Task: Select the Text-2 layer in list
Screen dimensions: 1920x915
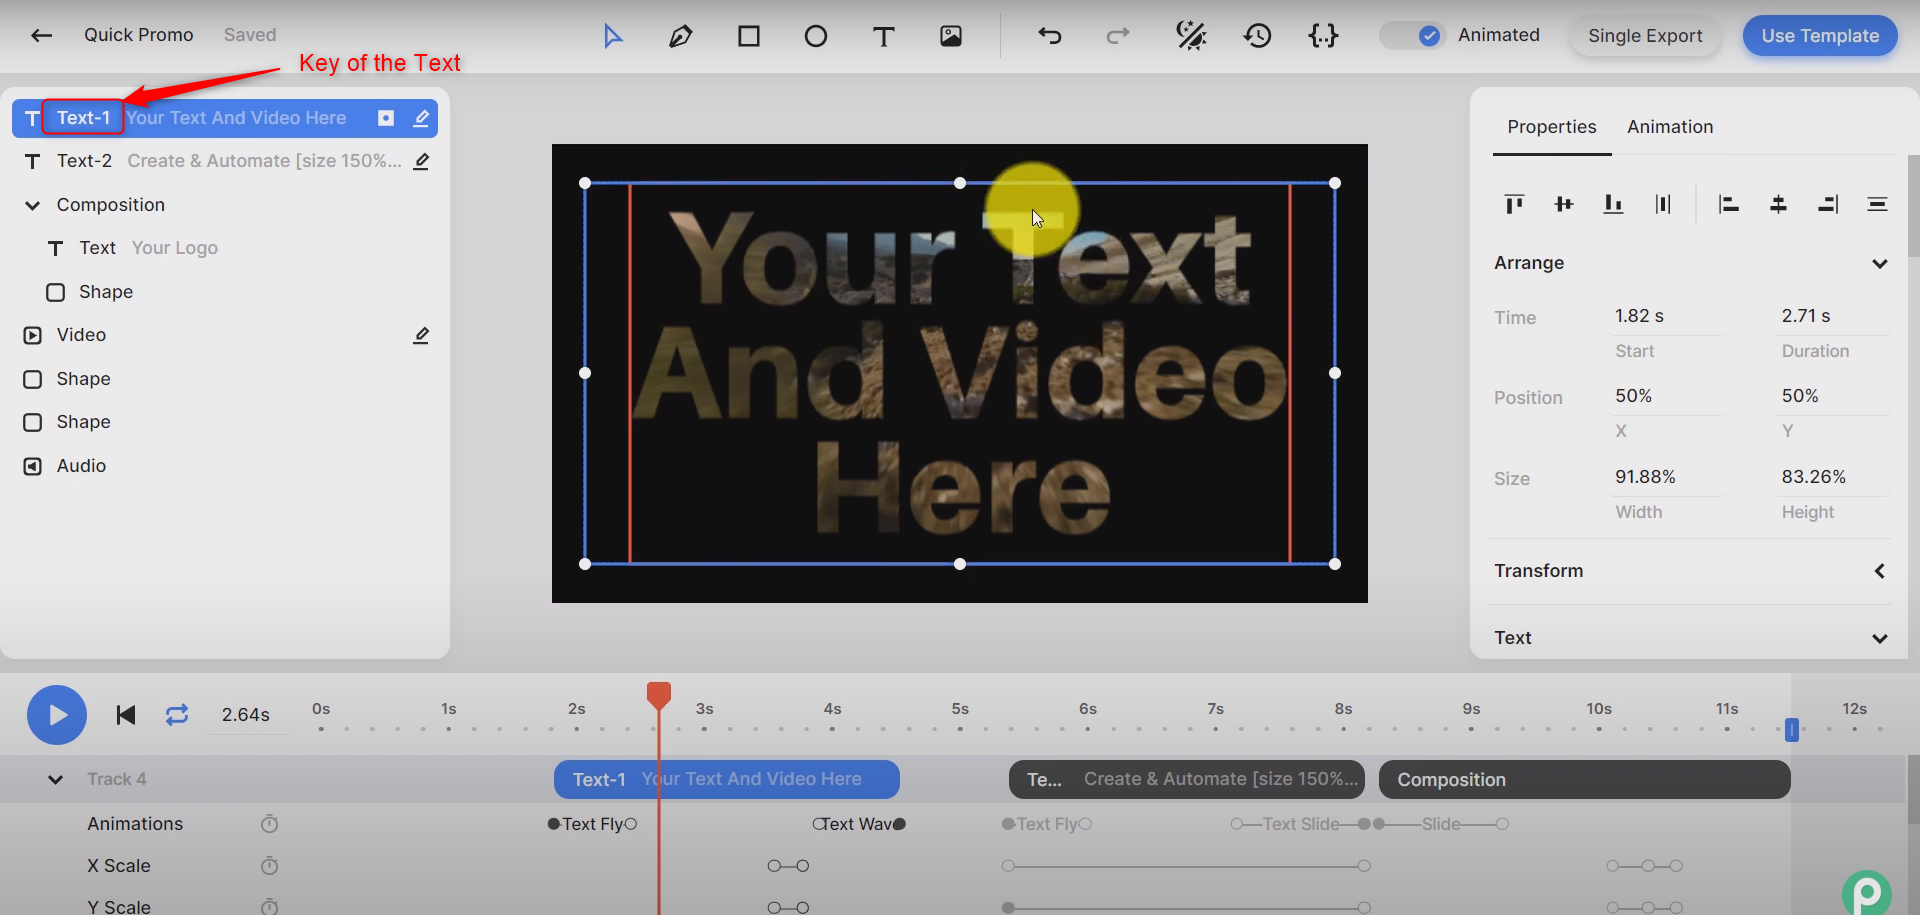Action: pos(225,161)
